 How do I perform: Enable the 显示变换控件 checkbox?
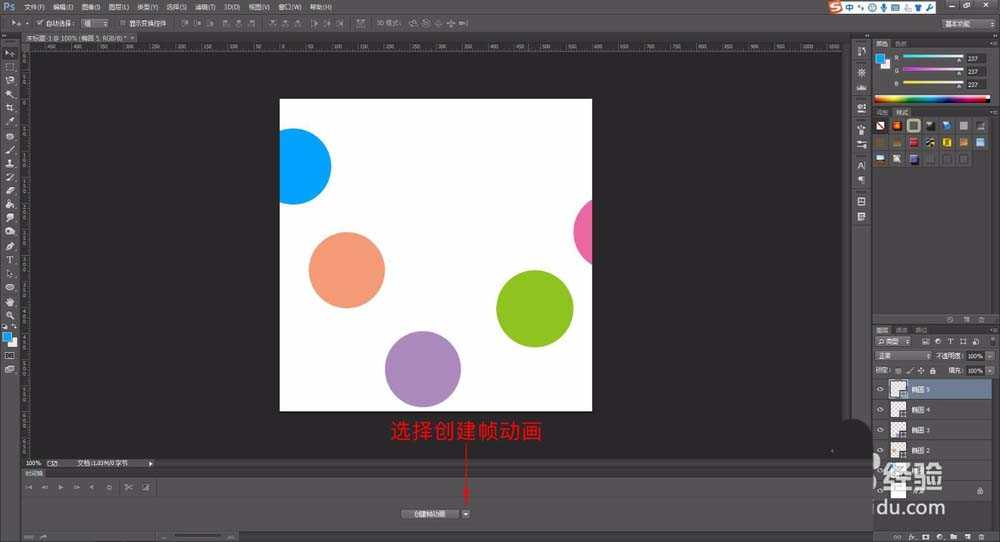point(122,22)
